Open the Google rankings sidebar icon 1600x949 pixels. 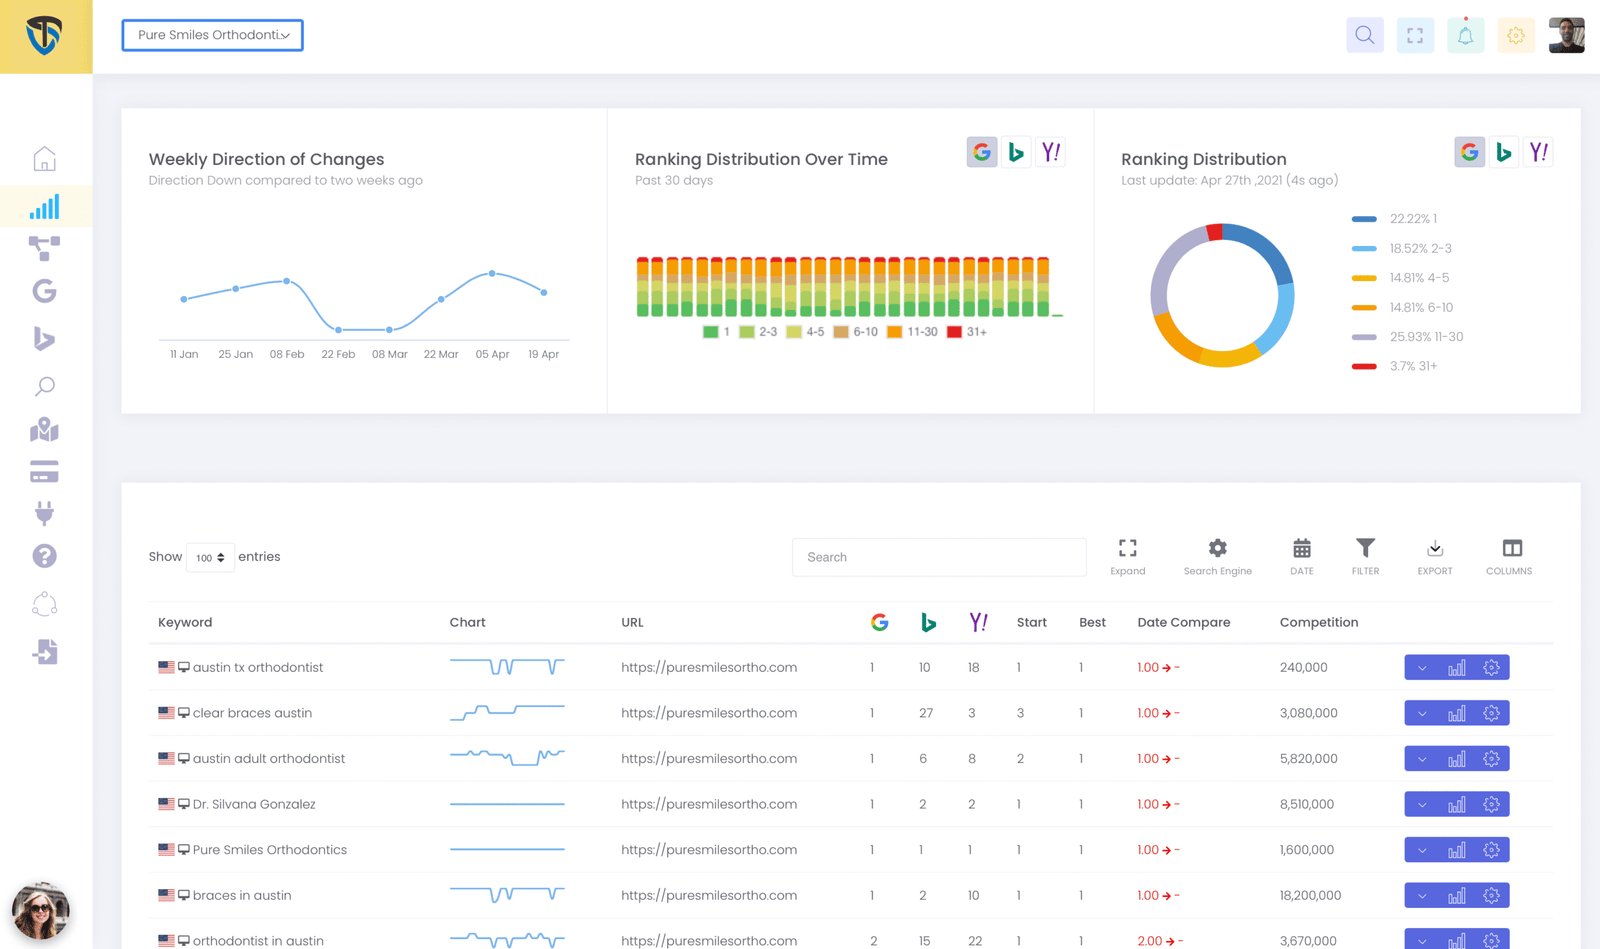44,291
